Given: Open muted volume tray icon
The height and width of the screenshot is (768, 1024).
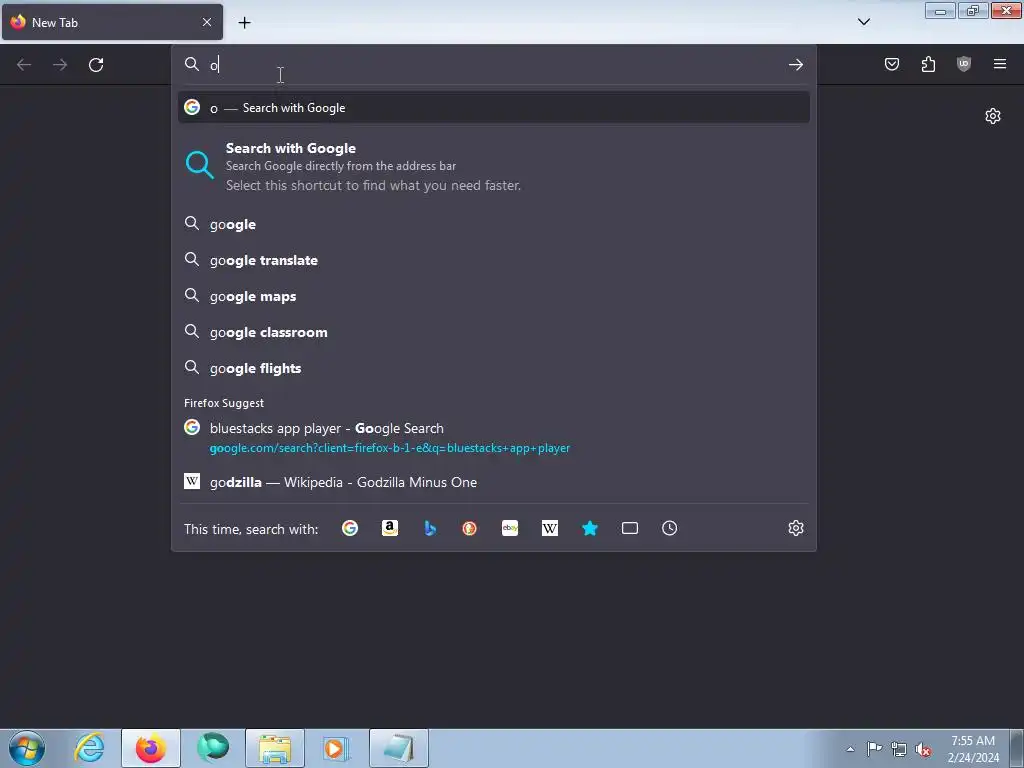Looking at the screenshot, I should tap(923, 749).
